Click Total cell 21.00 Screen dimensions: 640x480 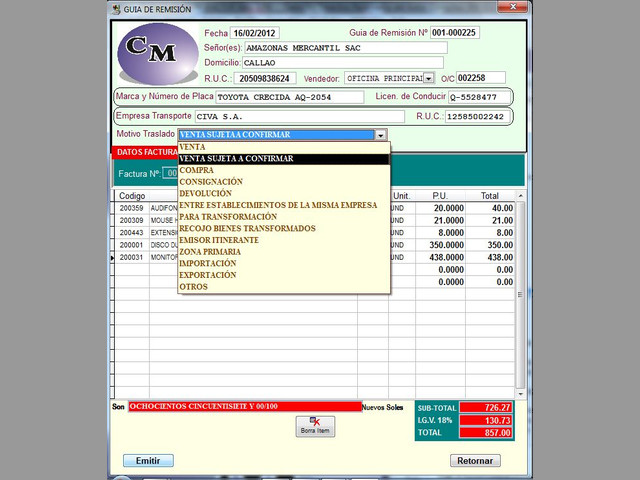click(x=490, y=220)
